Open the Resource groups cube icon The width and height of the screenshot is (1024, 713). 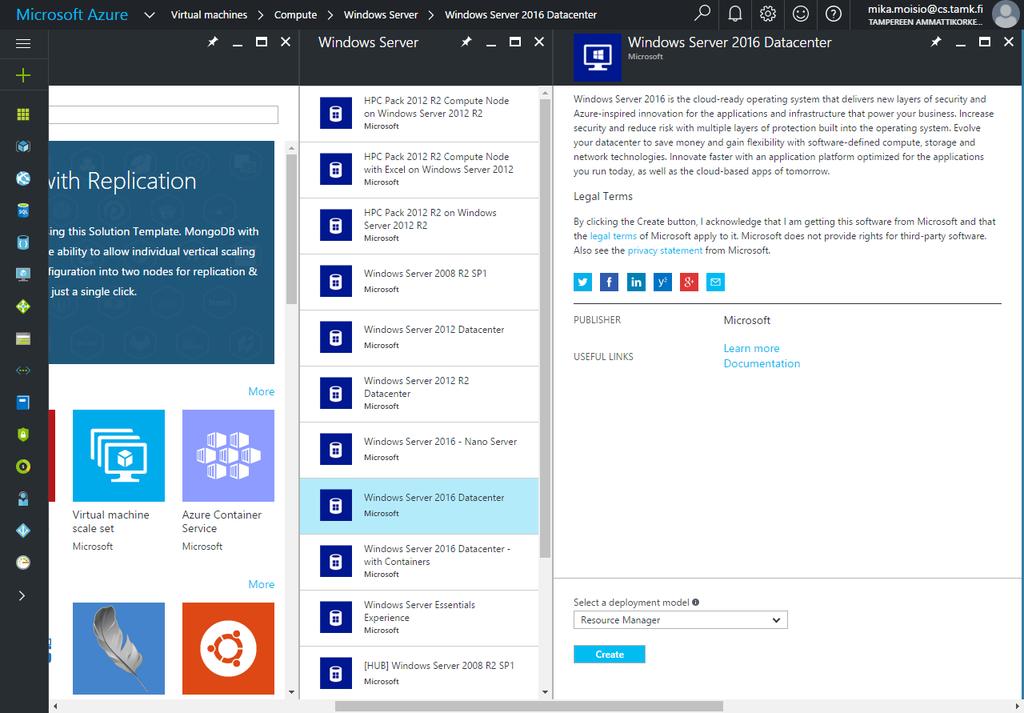[x=23, y=146]
